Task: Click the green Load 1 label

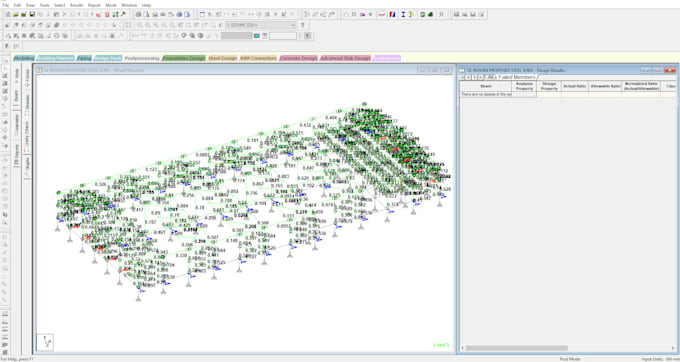Action: [441, 345]
